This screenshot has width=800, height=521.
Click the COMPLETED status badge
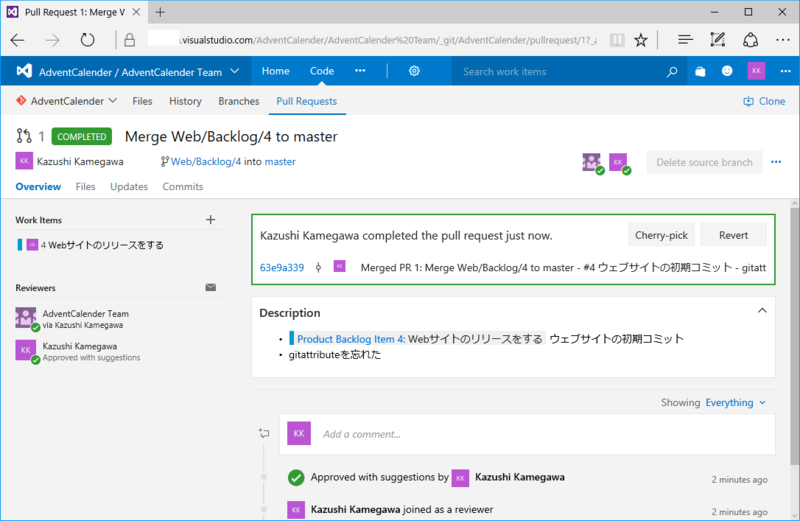tap(82, 137)
